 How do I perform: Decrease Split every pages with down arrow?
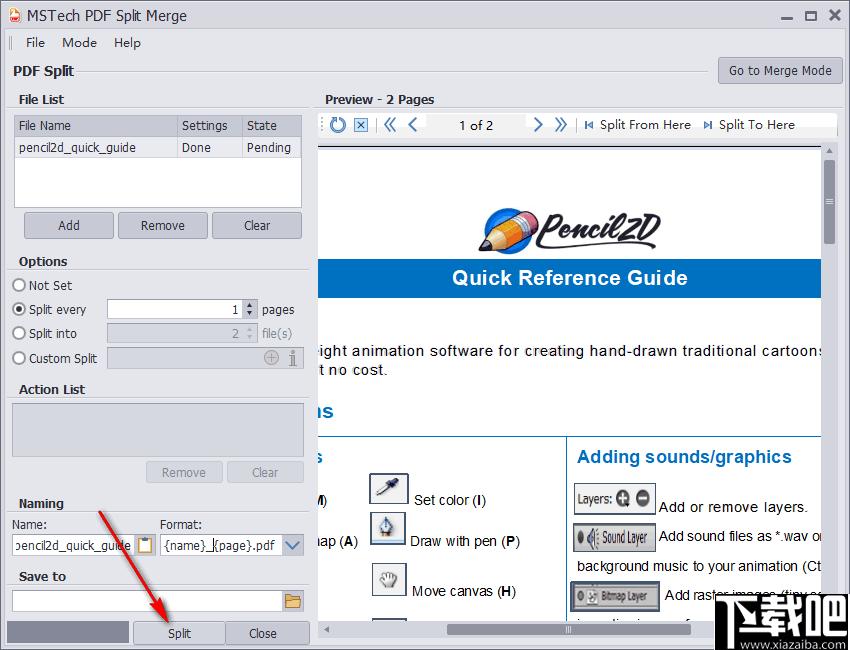[x=249, y=314]
